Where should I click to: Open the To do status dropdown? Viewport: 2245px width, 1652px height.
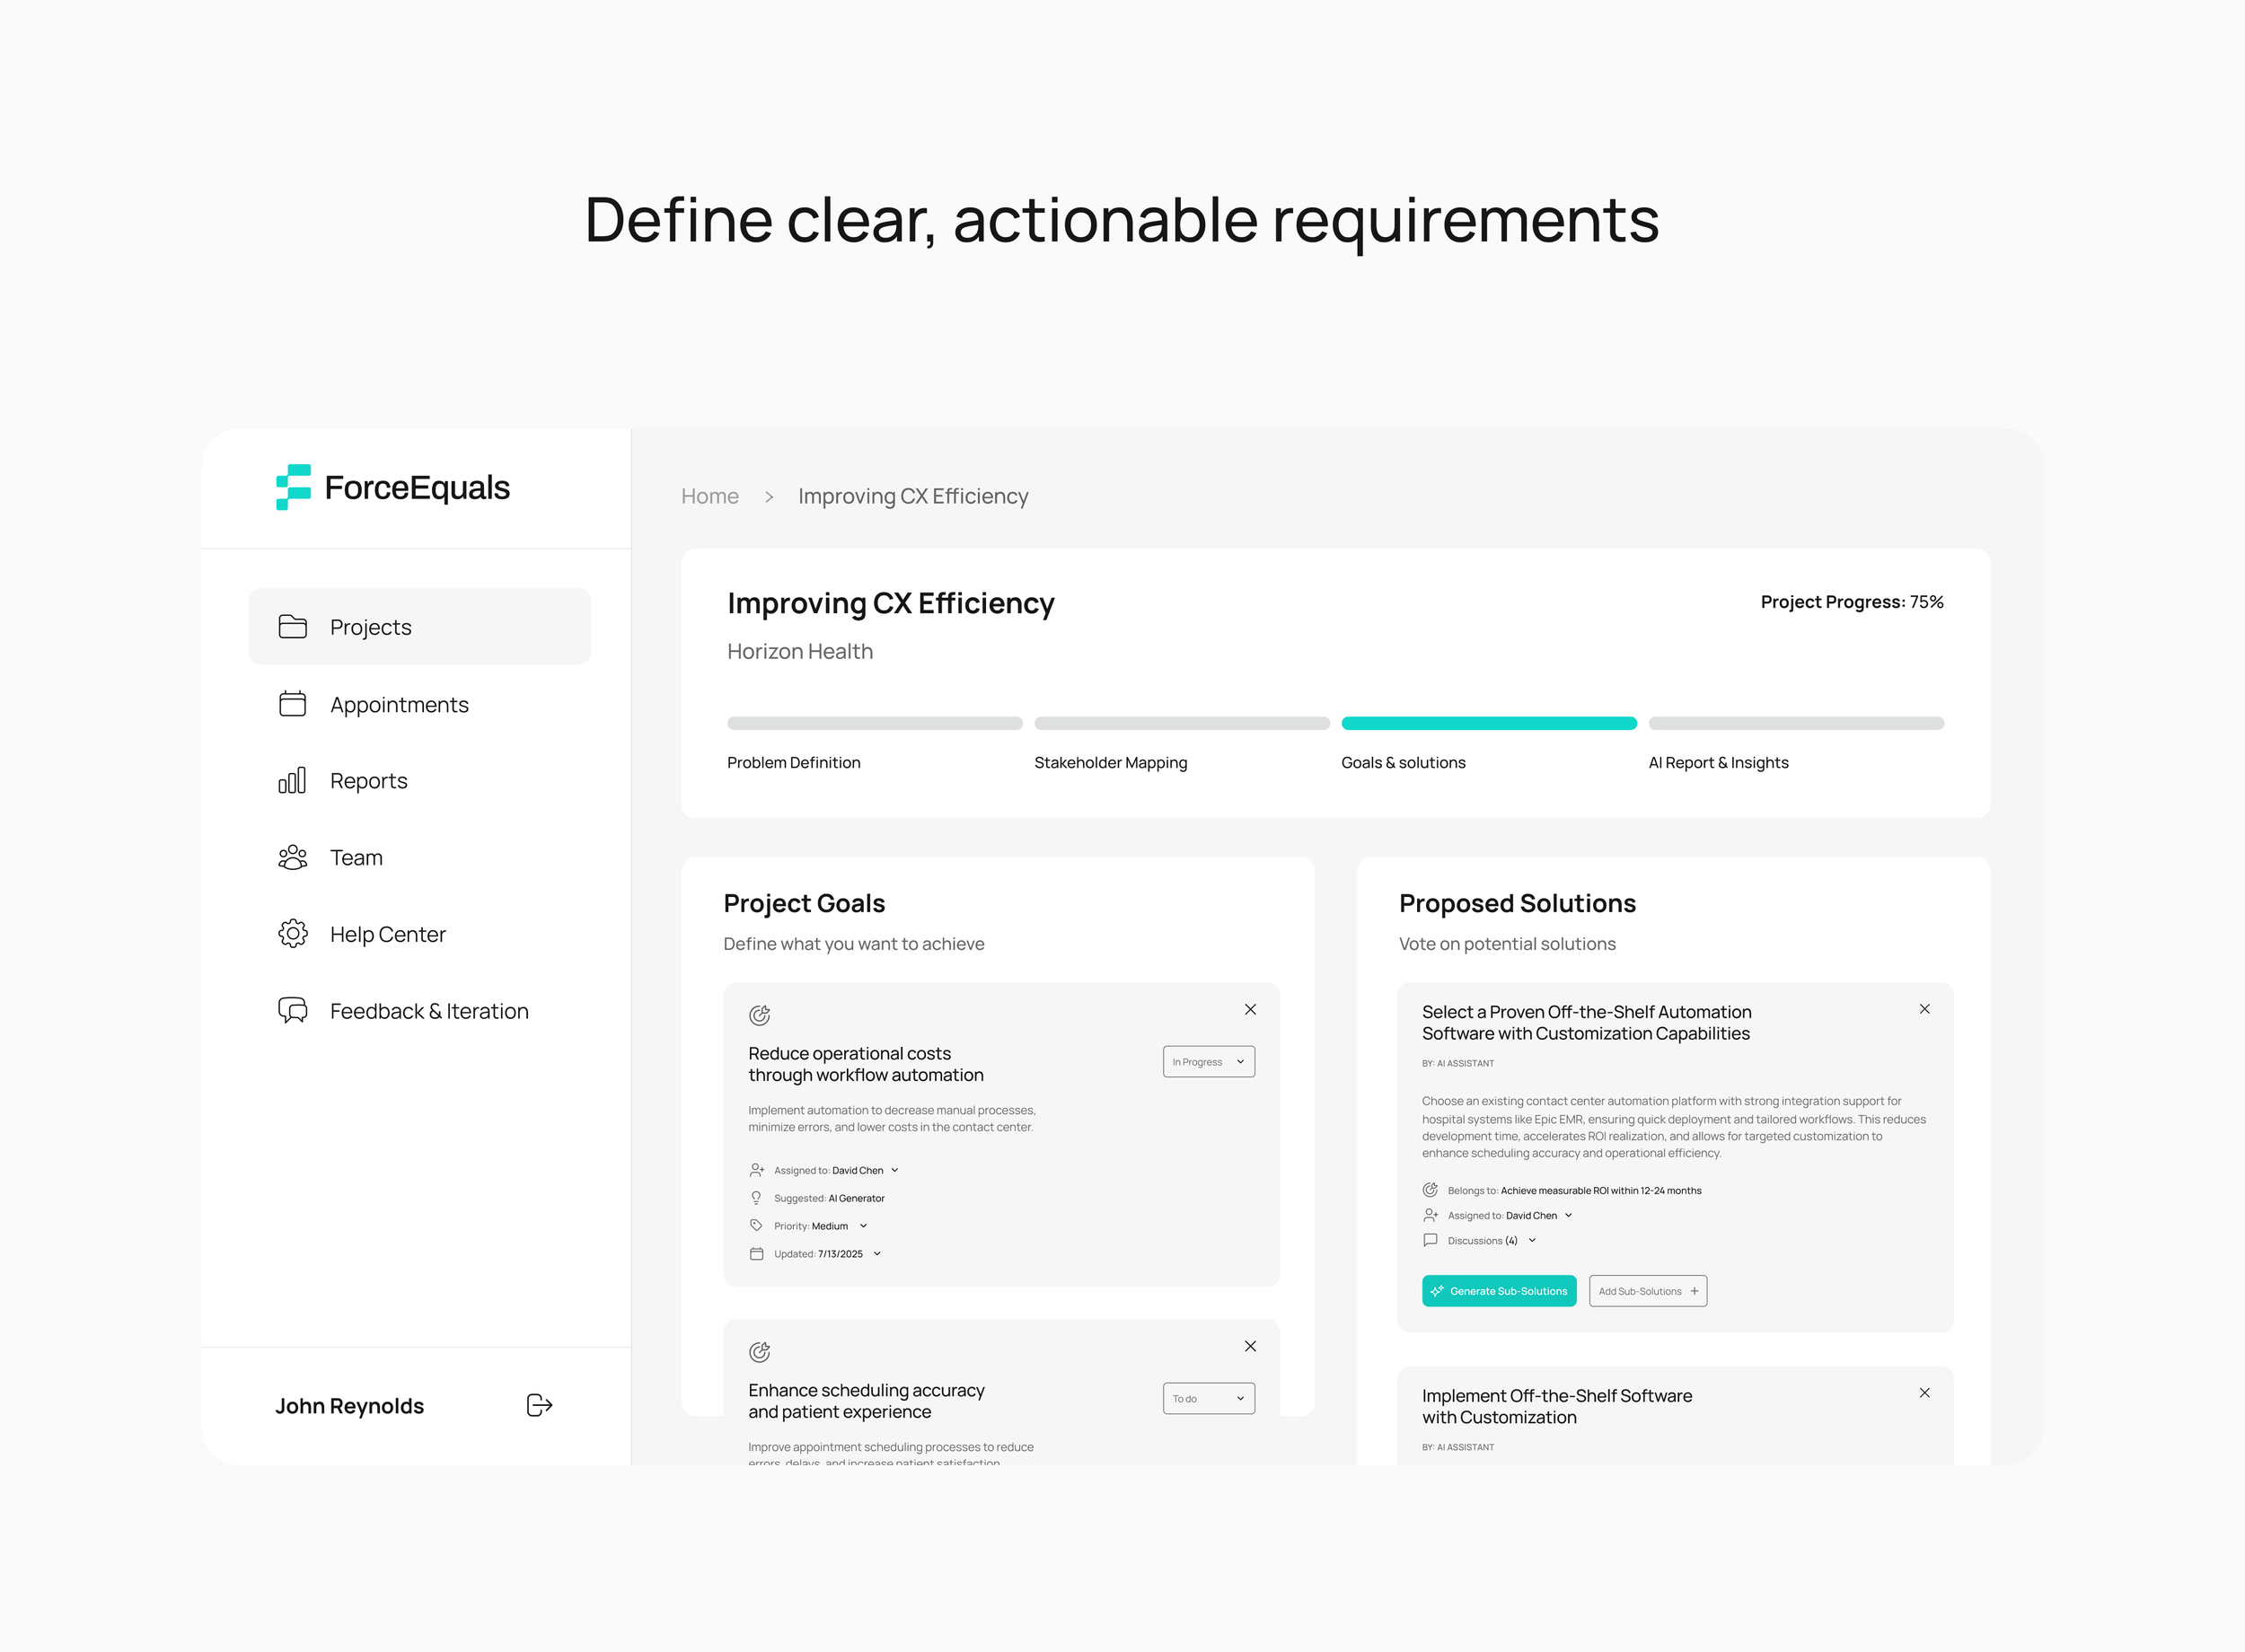click(x=1208, y=1399)
